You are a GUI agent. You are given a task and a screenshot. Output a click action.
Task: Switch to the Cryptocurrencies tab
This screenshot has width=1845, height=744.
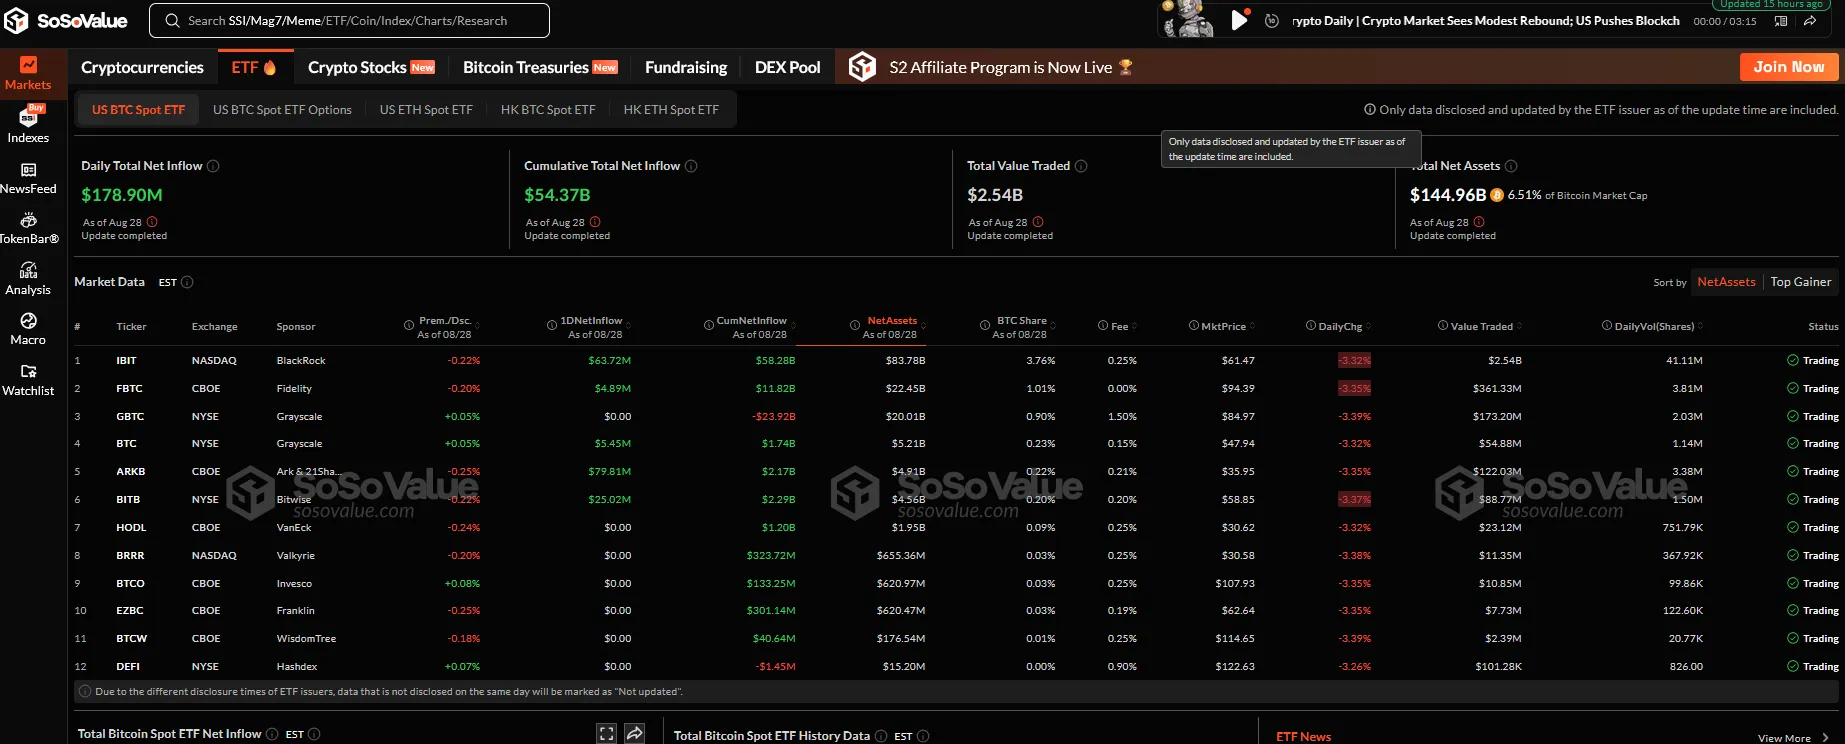coord(142,67)
